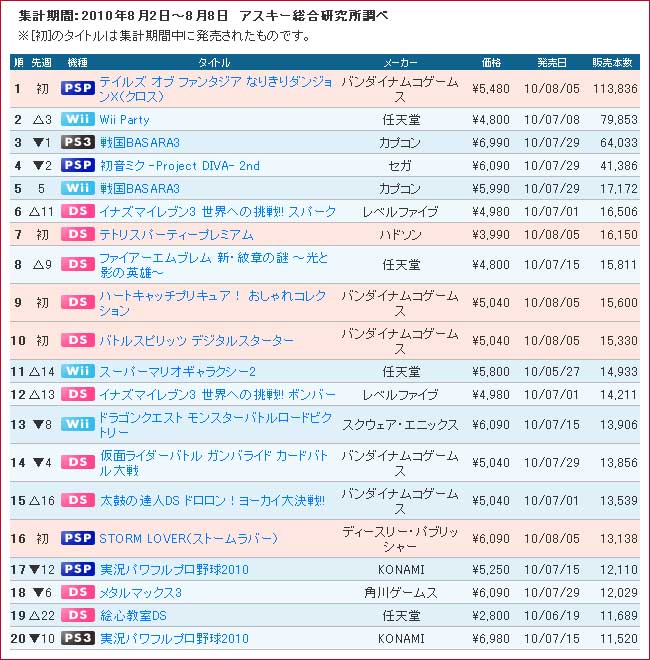
Task: Open rank 20 実況パワフルプロ野球2010 PS3 link
Action: [174, 639]
